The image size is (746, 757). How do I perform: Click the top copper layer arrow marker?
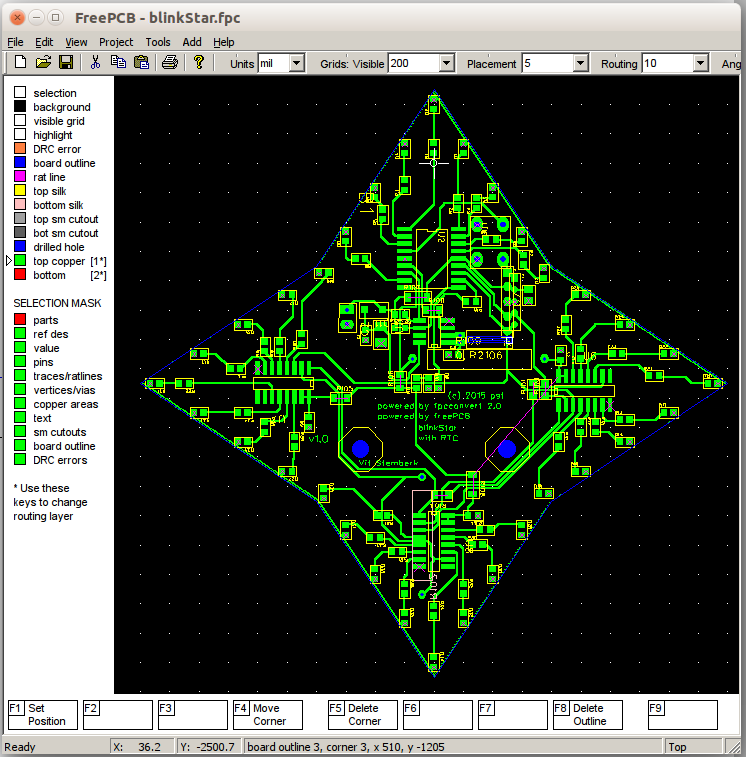(x=9, y=261)
